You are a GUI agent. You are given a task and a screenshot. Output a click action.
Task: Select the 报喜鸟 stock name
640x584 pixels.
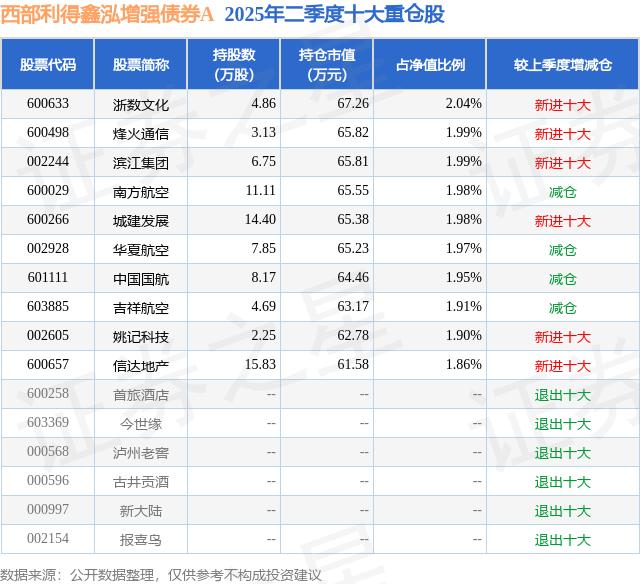(141, 540)
